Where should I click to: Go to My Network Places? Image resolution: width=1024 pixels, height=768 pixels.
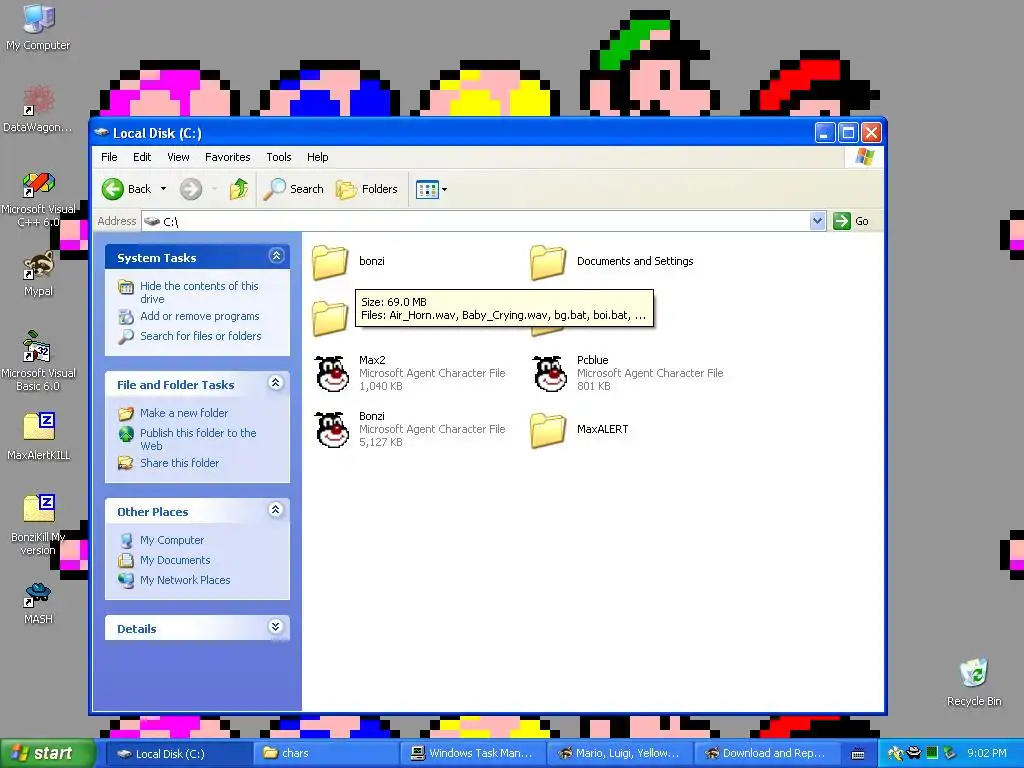pos(185,580)
